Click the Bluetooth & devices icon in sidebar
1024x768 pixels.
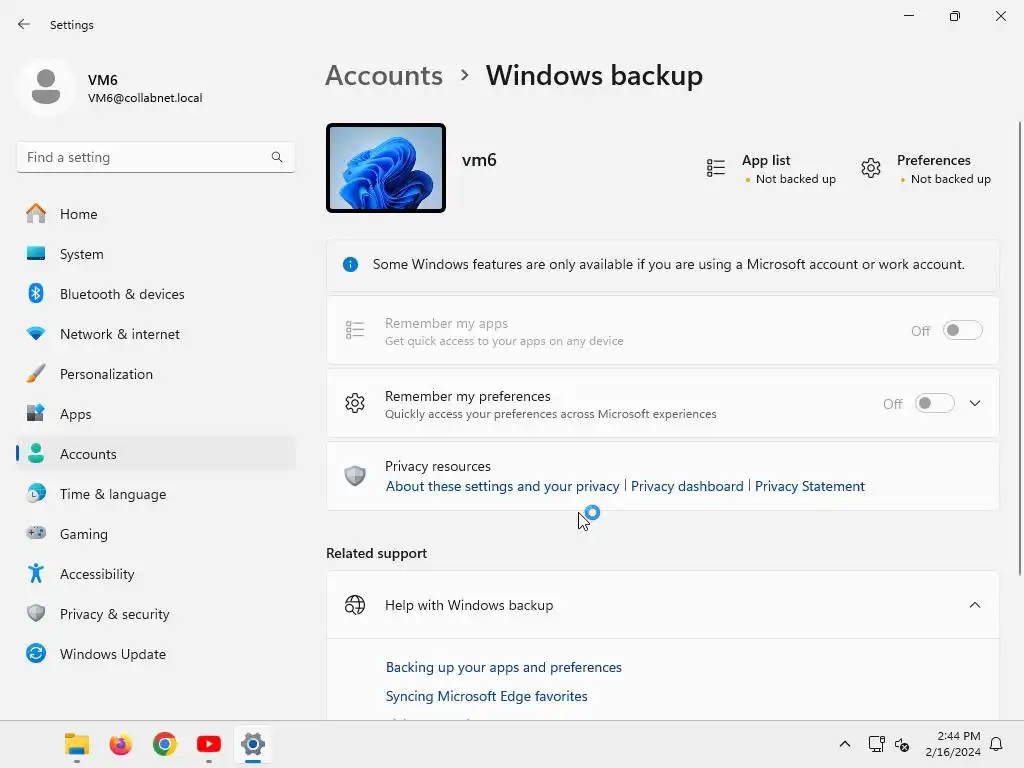pyautogui.click(x=36, y=294)
